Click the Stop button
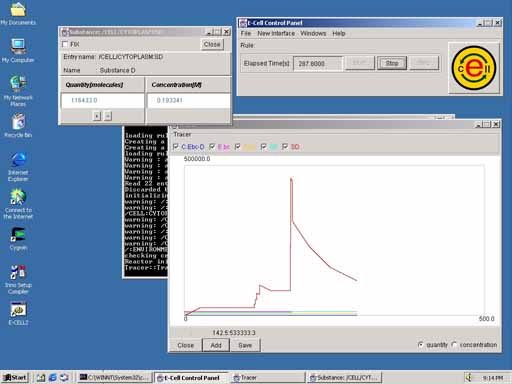Viewport: 512px width, 384px height. point(392,63)
